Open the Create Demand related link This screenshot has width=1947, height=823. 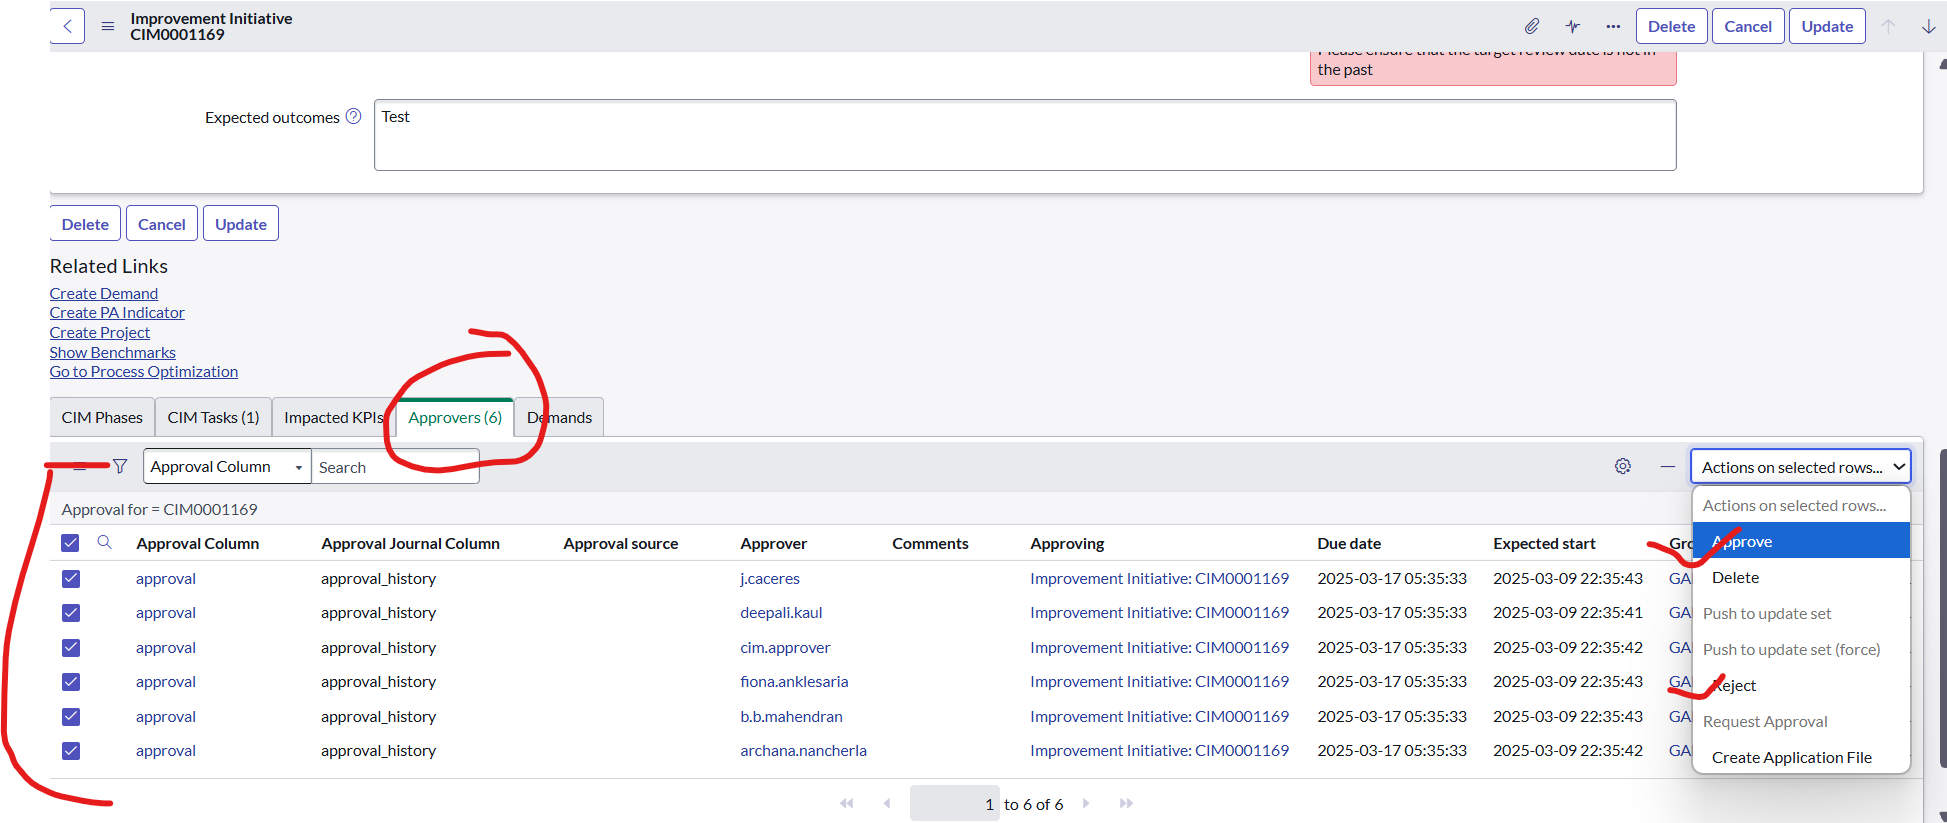(x=104, y=293)
